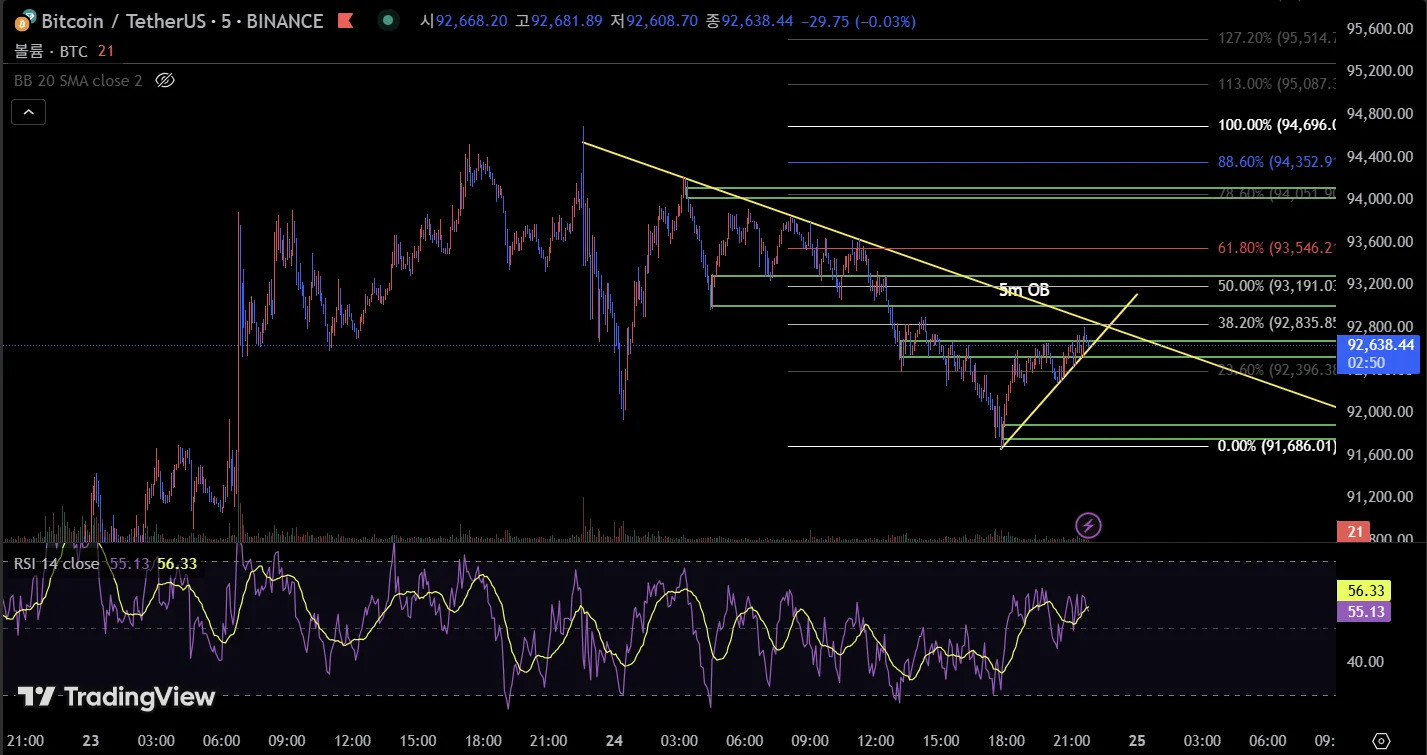Image resolution: width=1427 pixels, height=755 pixels.
Task: Open chart settings hexagon icon
Action: click(x=1381, y=741)
